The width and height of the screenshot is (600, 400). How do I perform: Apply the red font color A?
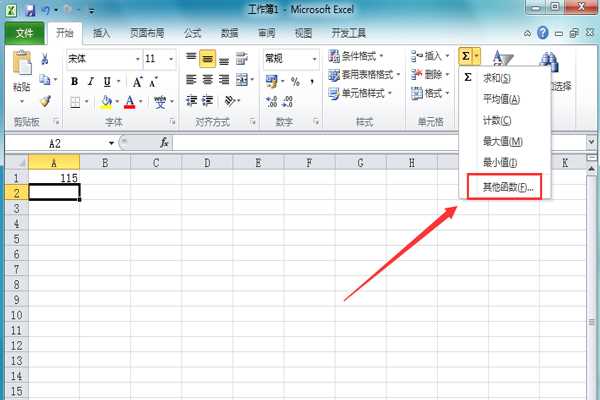[x=130, y=102]
